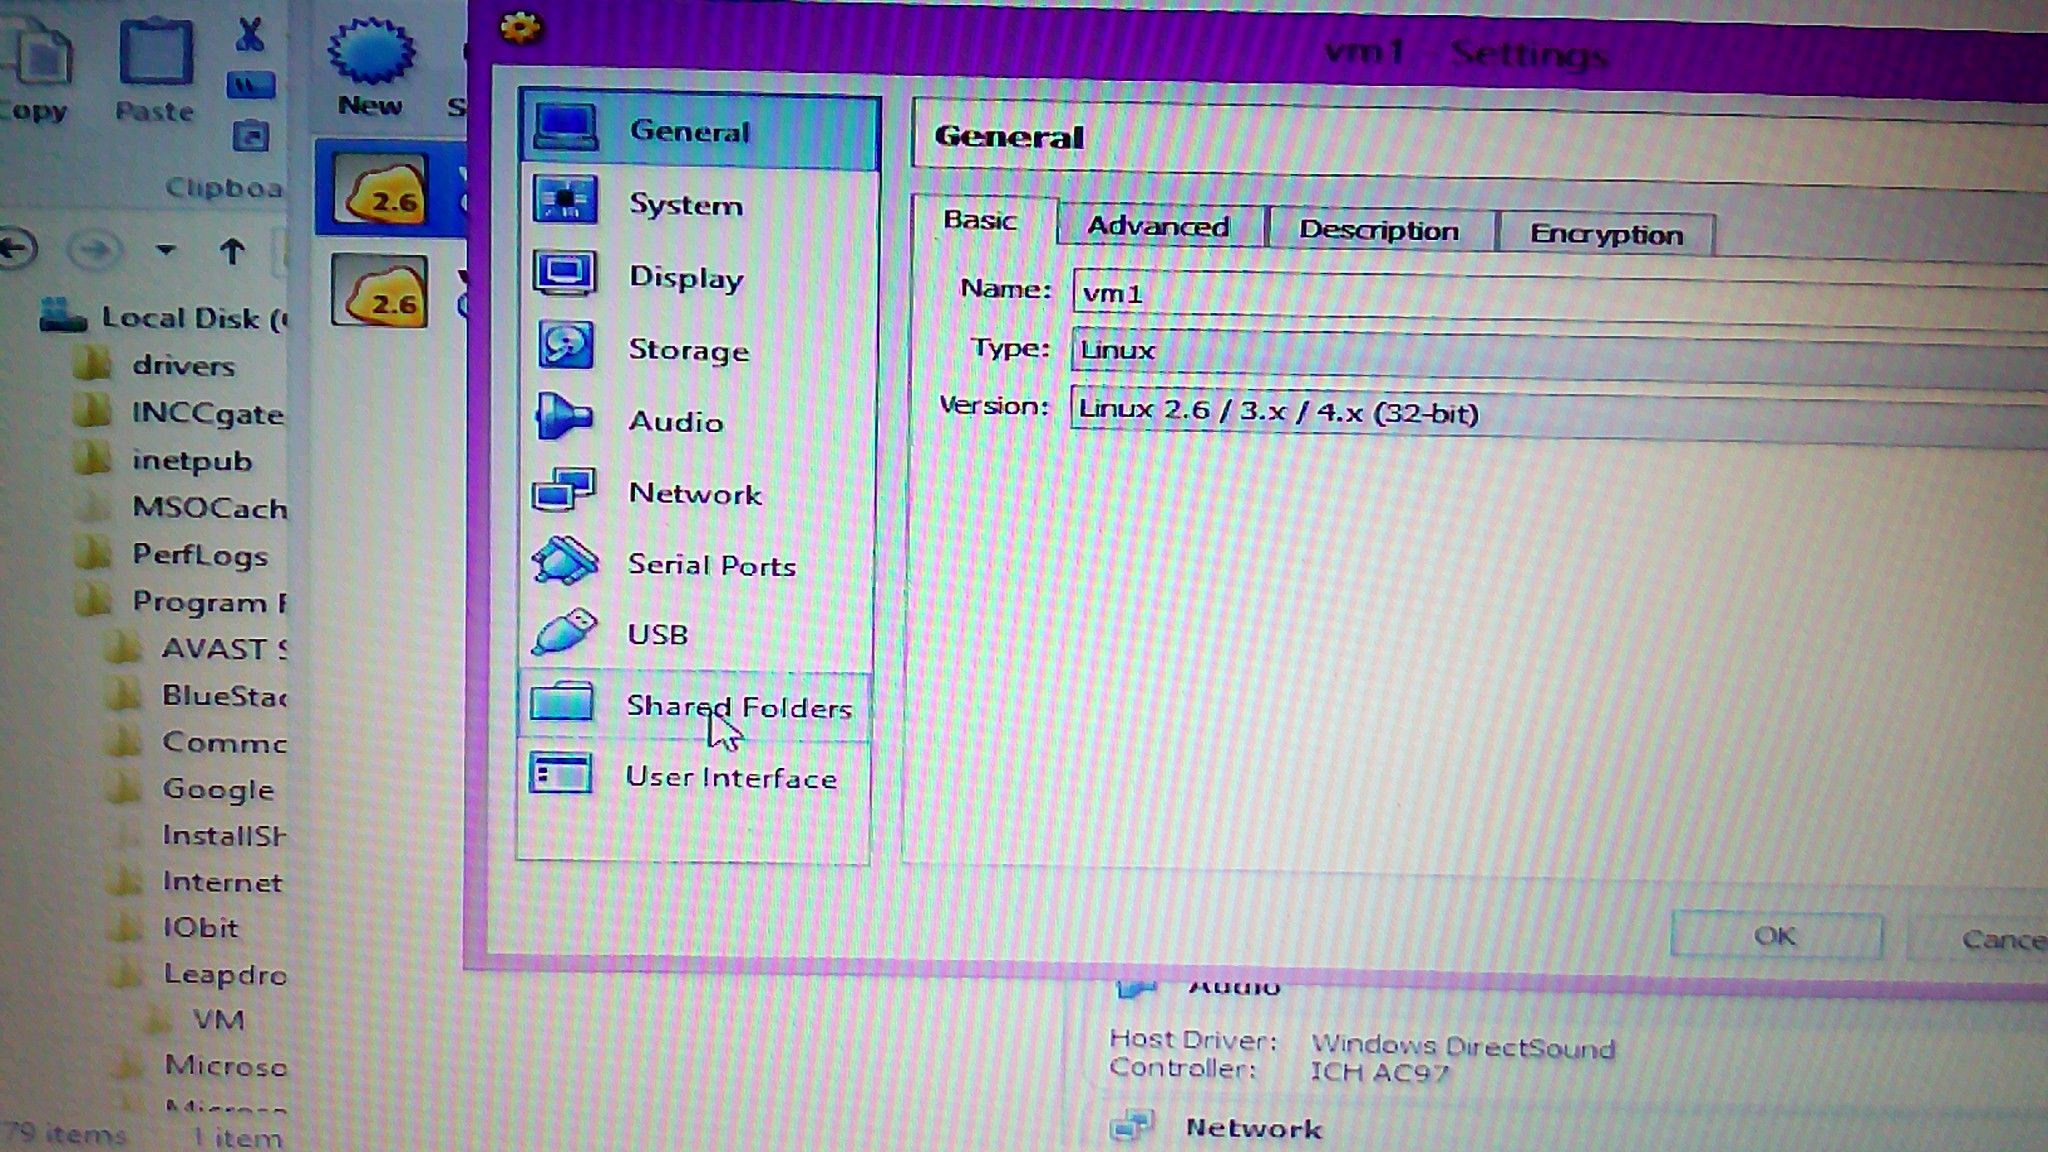Image resolution: width=2048 pixels, height=1152 pixels.
Task: Open the Description tab
Action: pyautogui.click(x=1378, y=231)
